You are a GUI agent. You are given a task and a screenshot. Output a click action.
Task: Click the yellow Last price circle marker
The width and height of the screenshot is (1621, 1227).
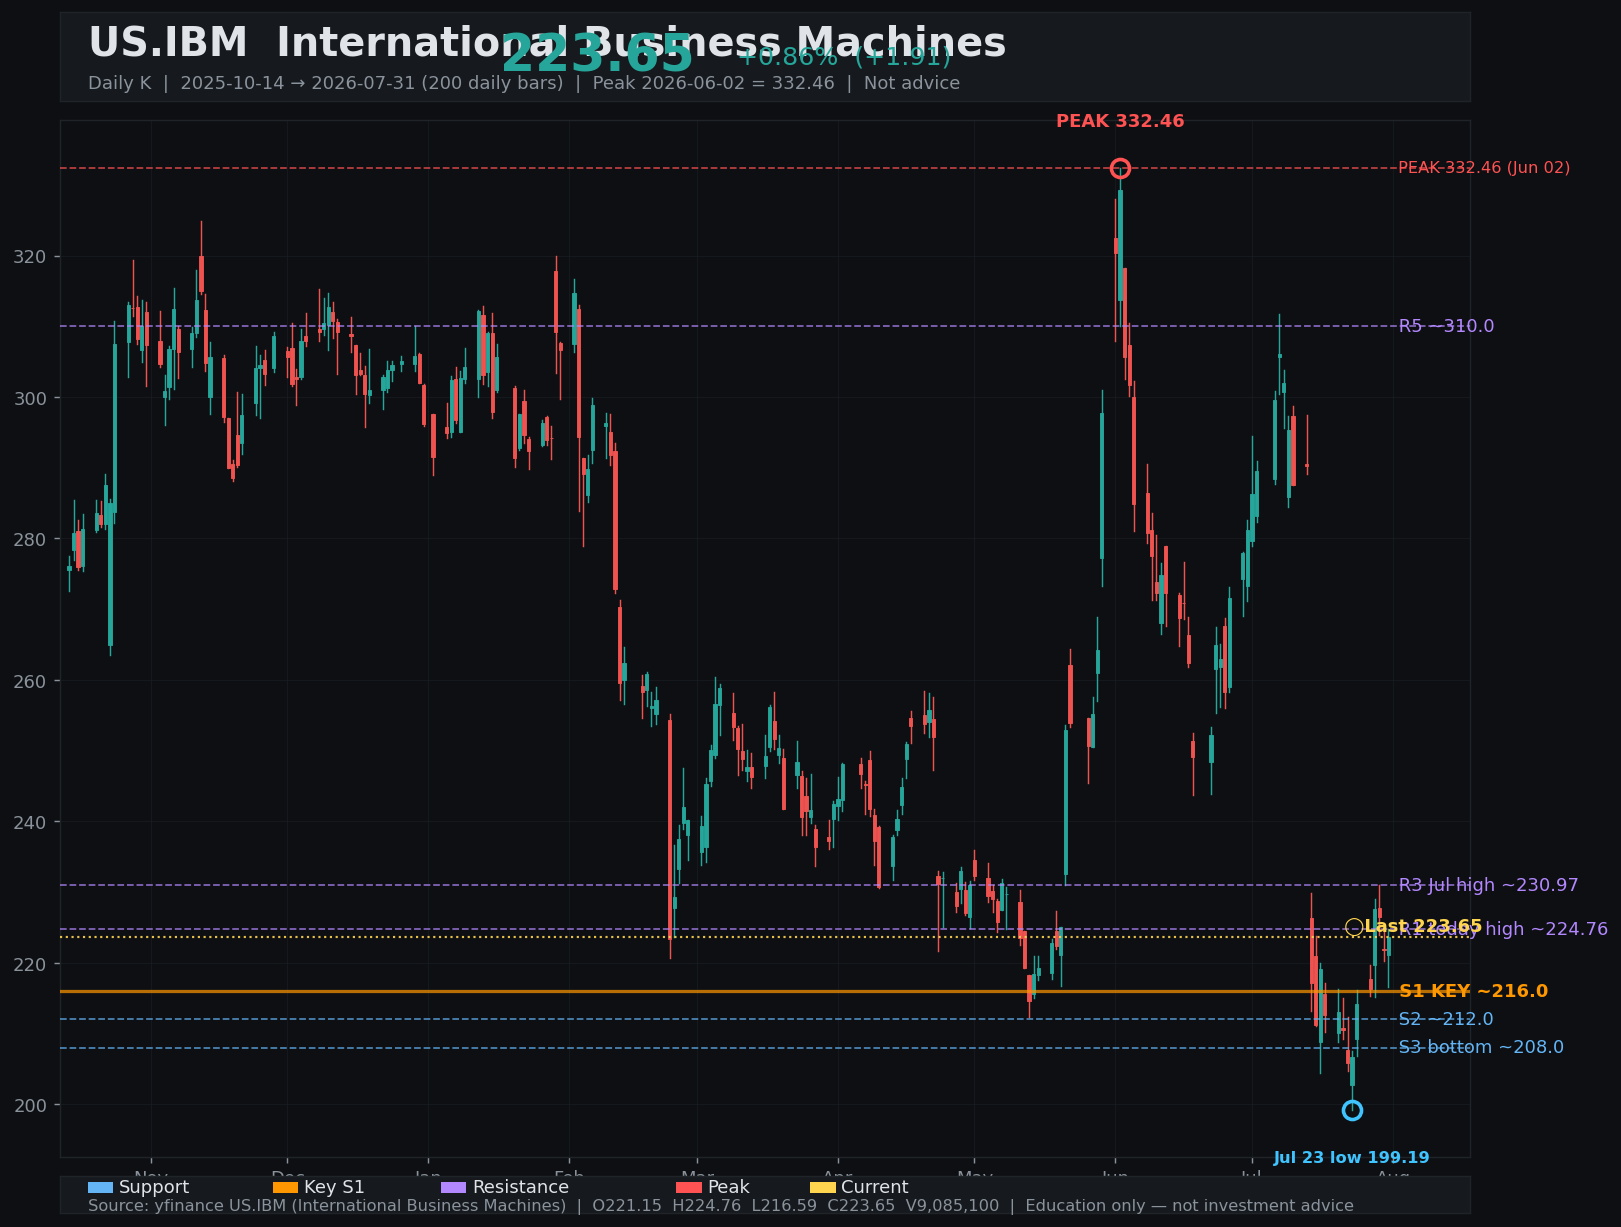(1354, 927)
